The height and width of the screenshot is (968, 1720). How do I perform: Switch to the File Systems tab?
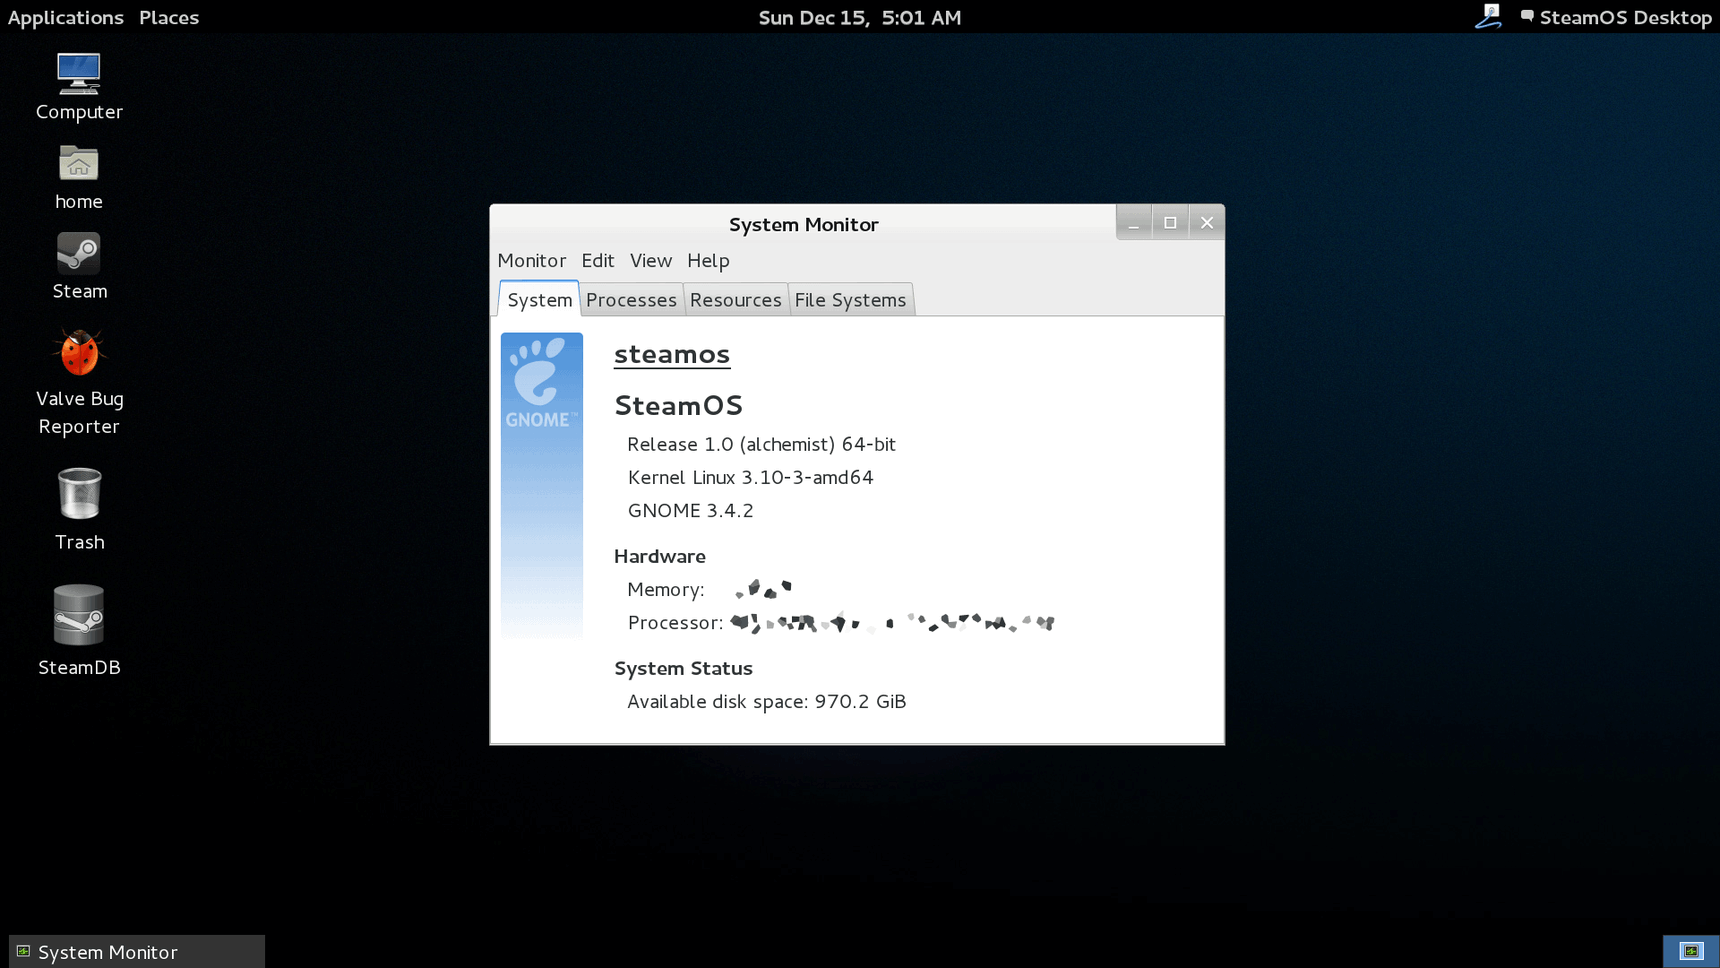pos(851,300)
